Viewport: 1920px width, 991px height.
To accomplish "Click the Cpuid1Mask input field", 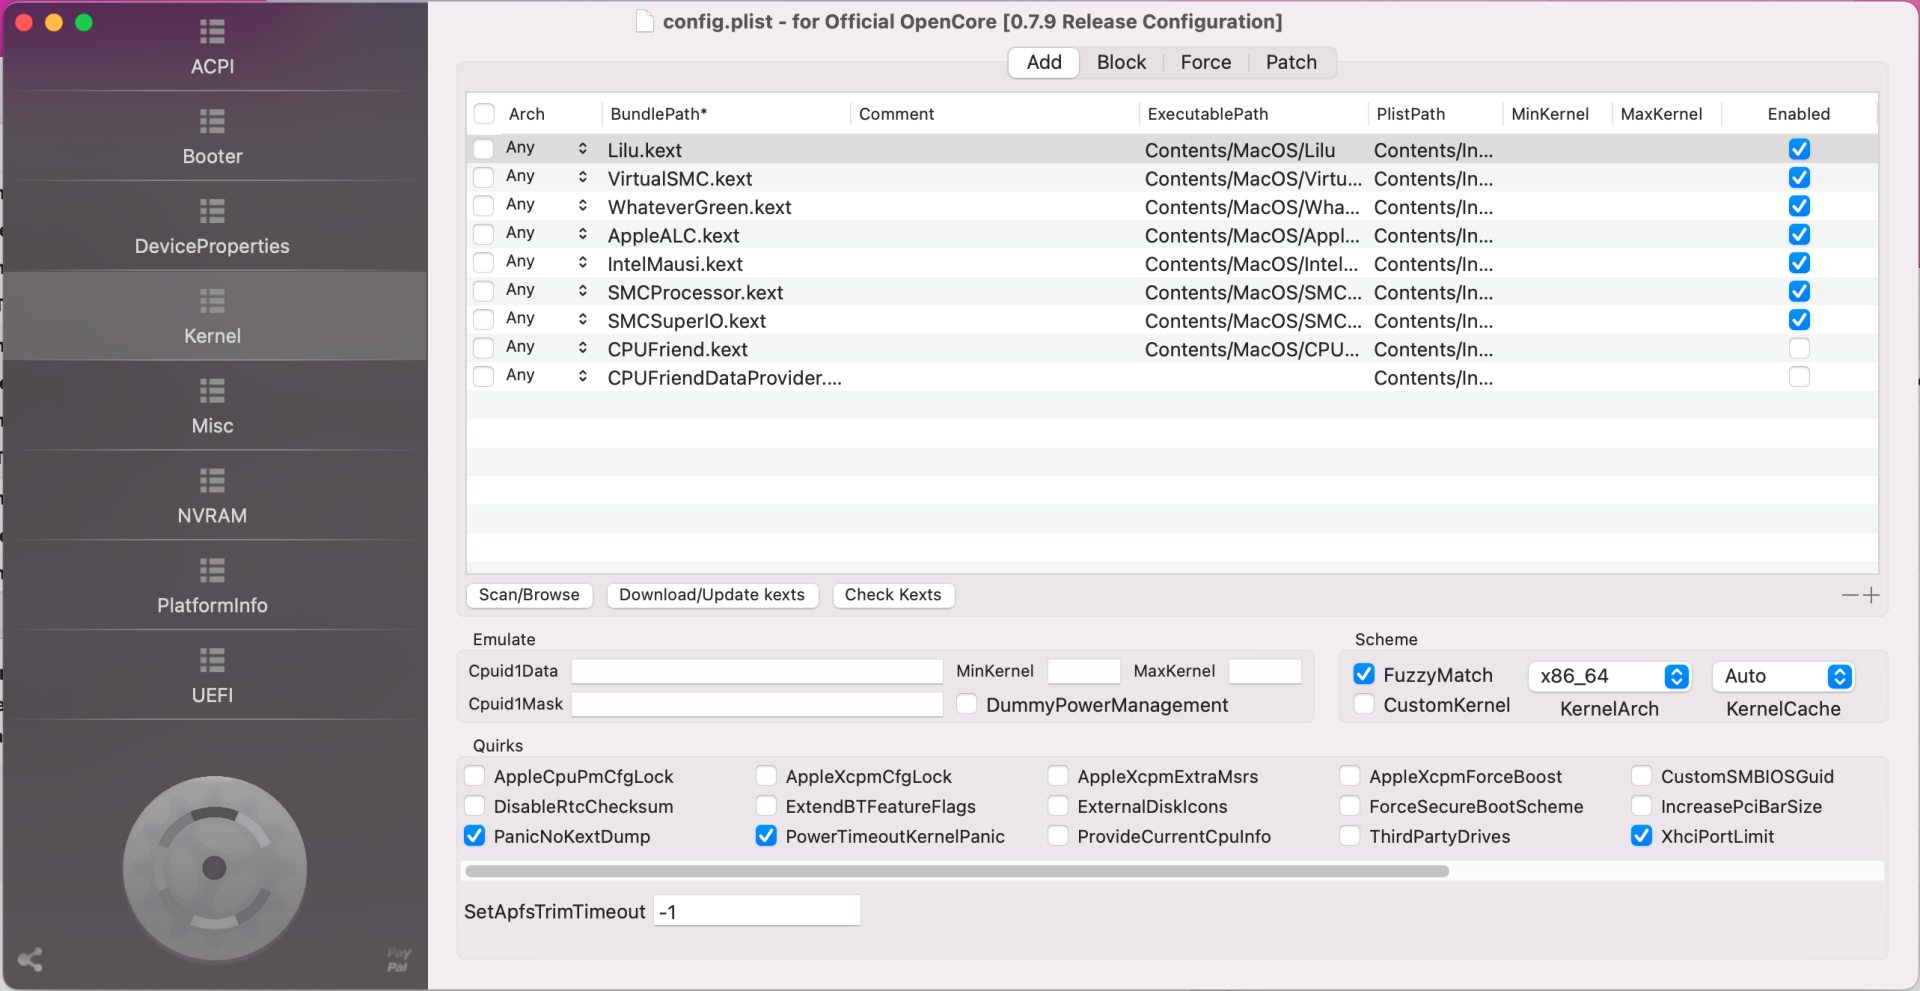I will 757,704.
